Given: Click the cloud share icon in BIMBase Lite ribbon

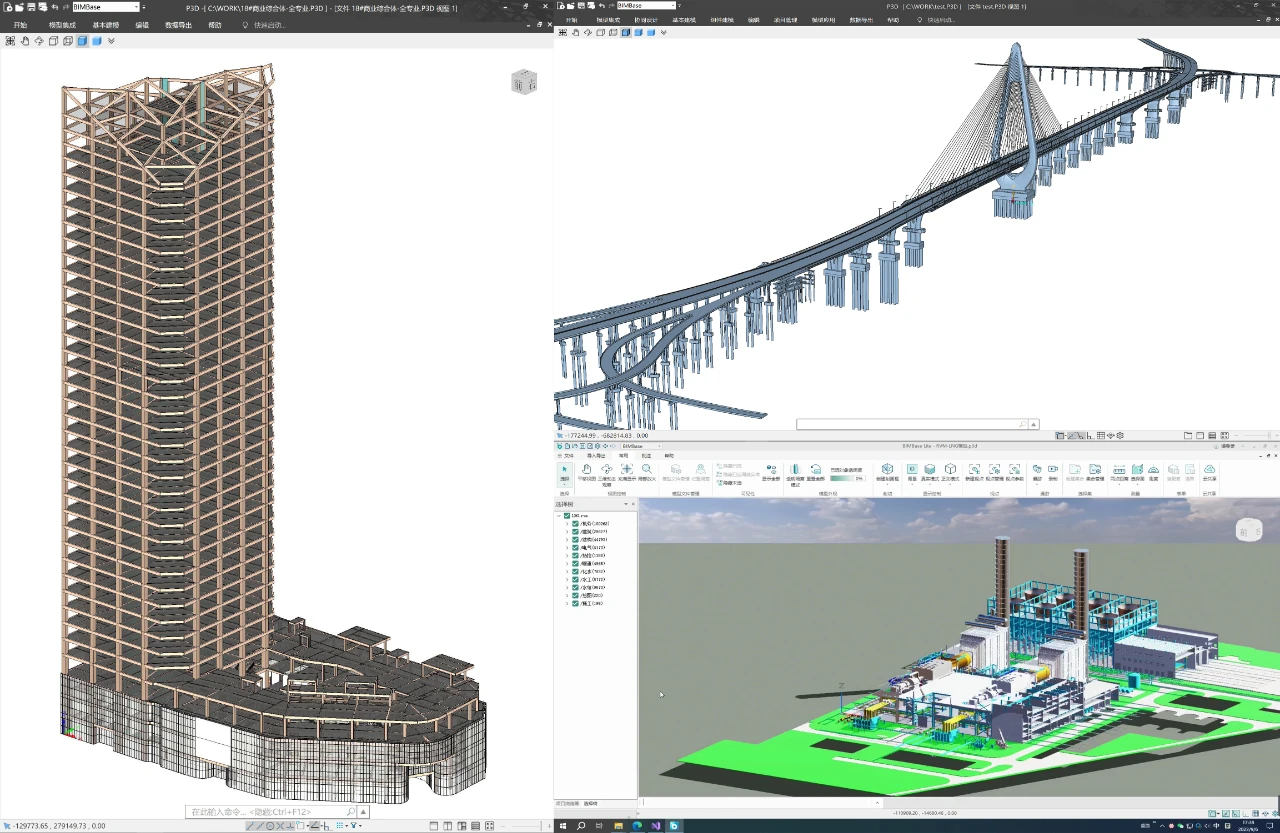Looking at the screenshot, I should click(x=1209, y=471).
